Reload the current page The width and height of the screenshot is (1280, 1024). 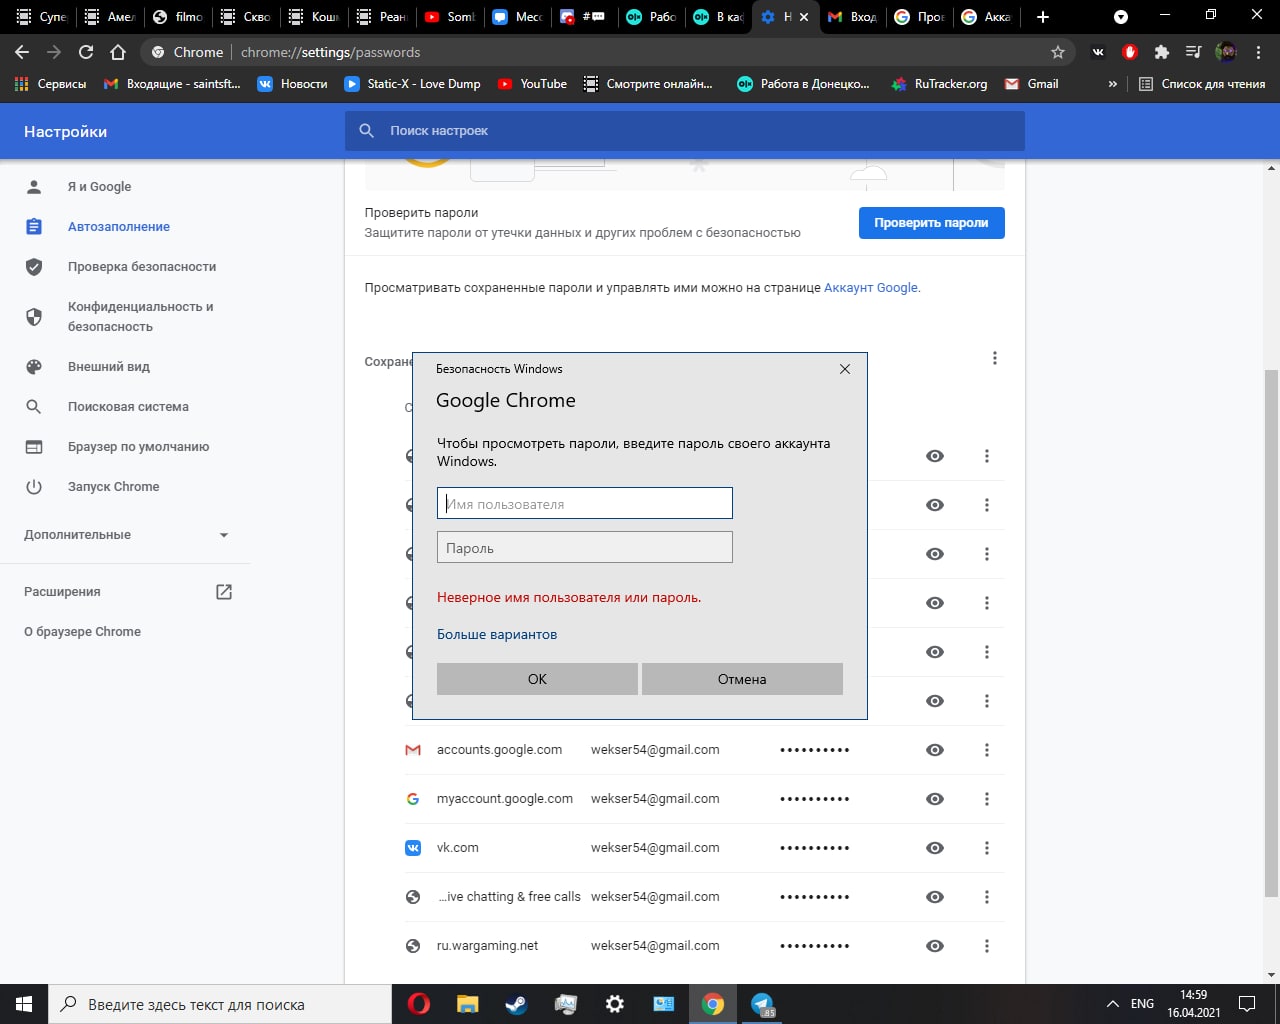tap(86, 52)
